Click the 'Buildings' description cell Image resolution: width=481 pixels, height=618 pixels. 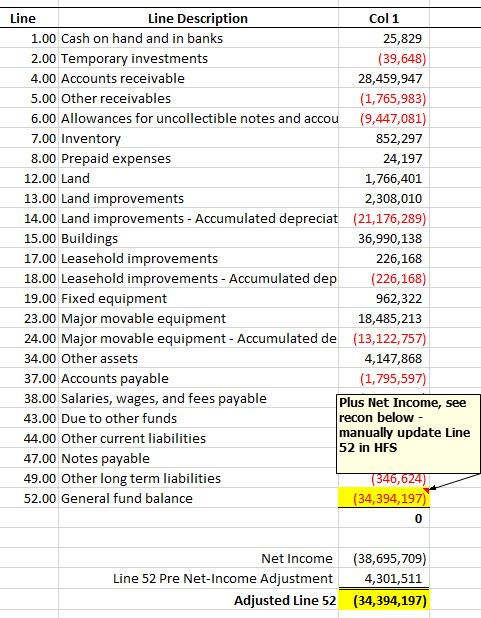pos(198,238)
